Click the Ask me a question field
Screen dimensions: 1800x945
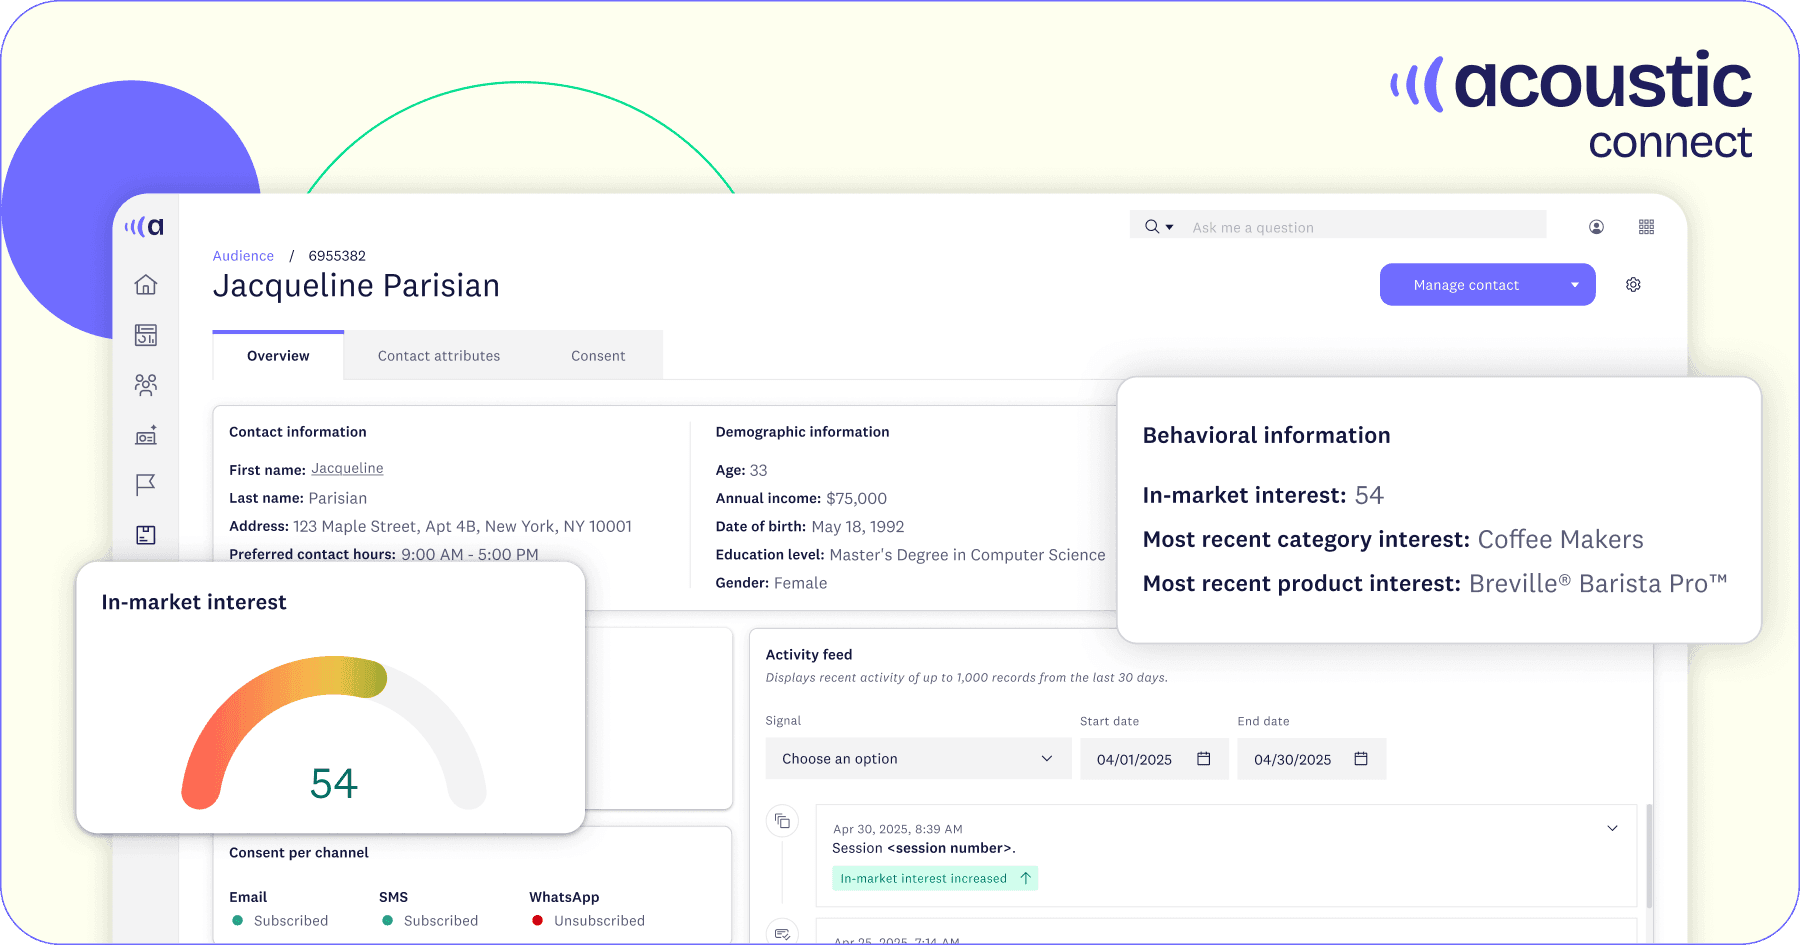tap(1360, 228)
